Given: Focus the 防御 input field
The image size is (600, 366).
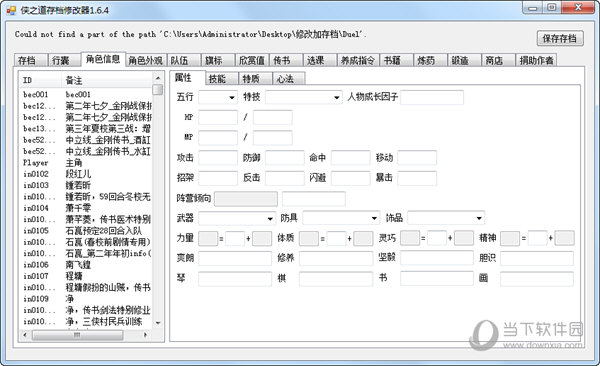Looking at the screenshot, I should 285,157.
